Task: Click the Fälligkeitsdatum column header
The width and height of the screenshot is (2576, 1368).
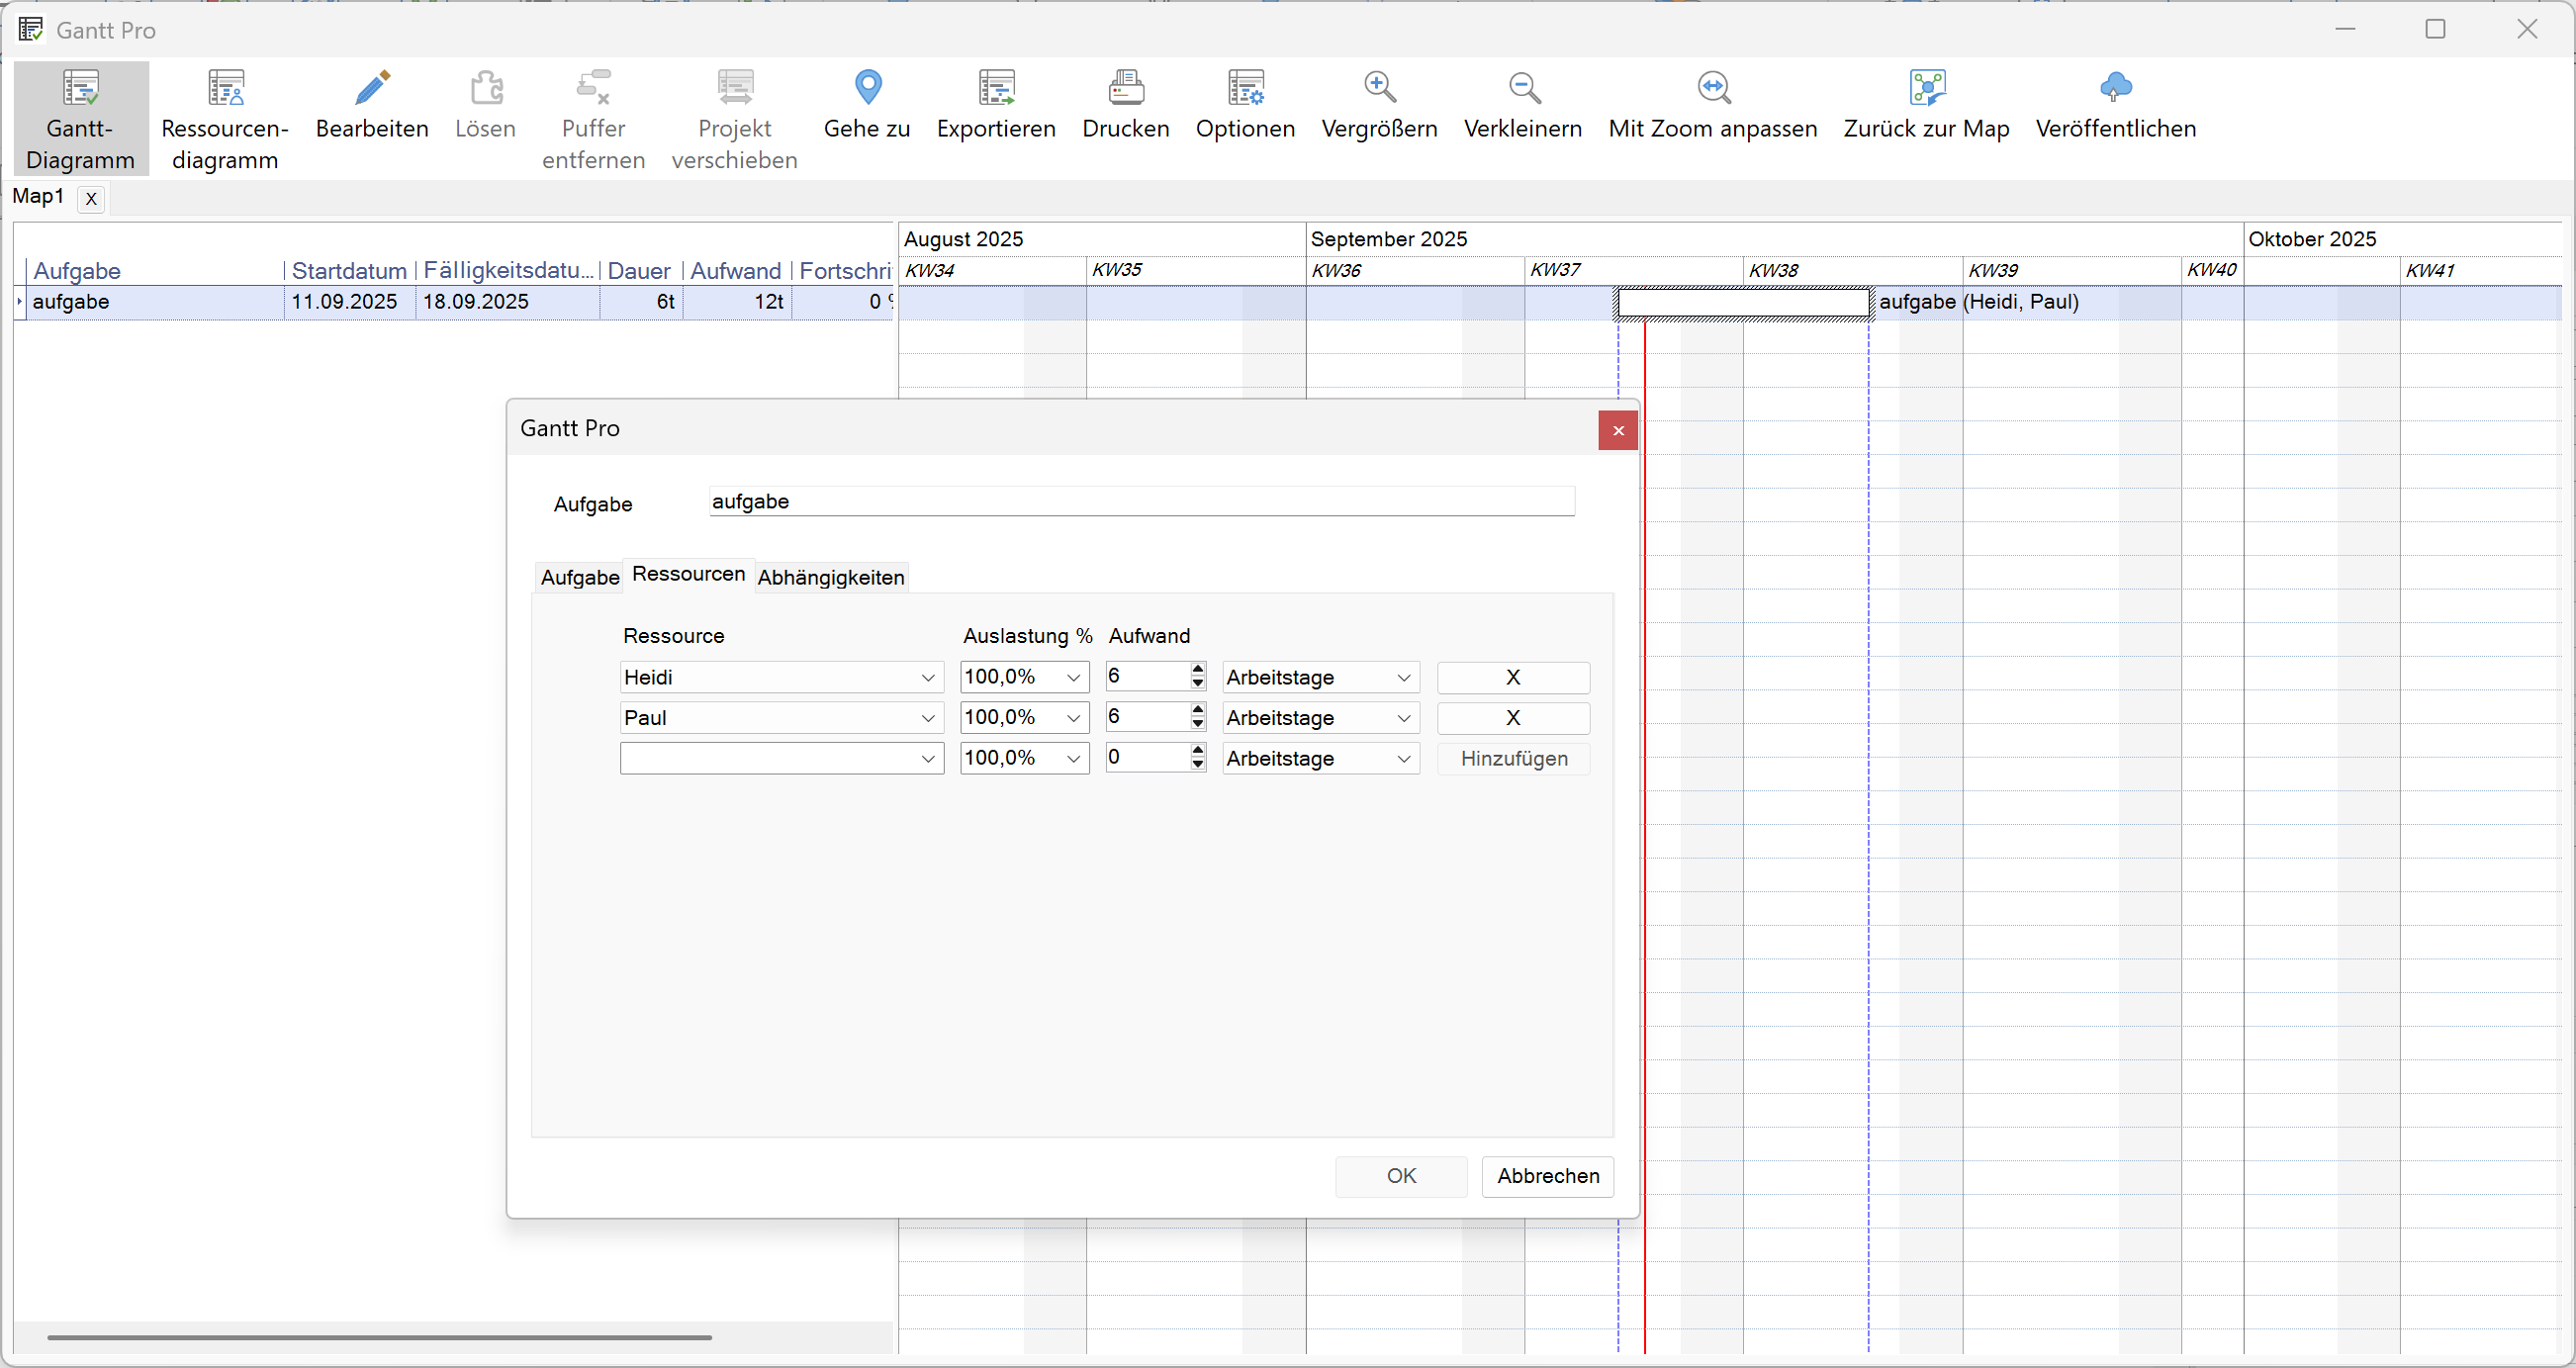Action: pos(508,271)
